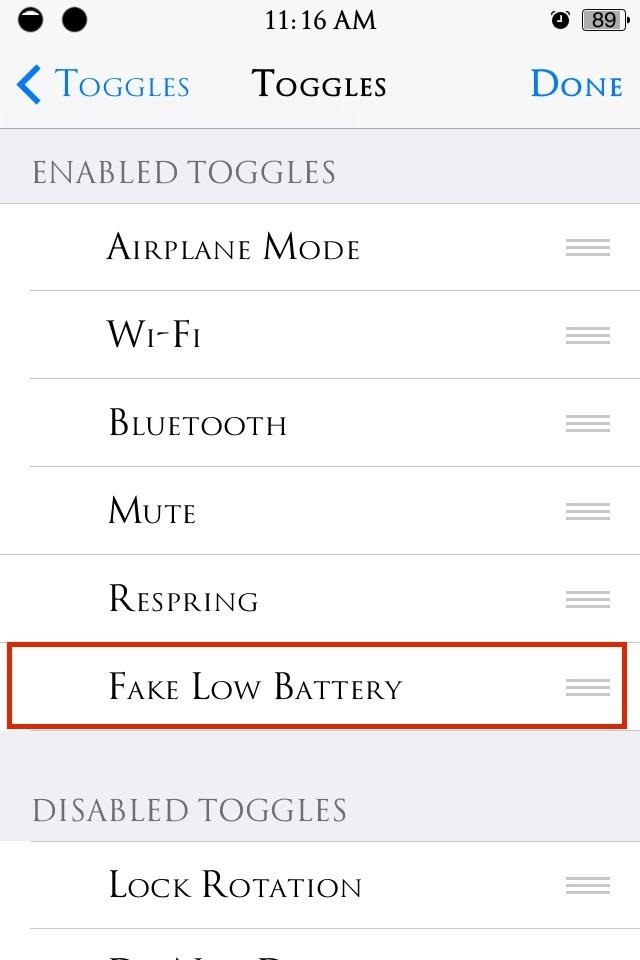Screen dimensions: 640x960
Task: Tap the battery percentage indicator
Action: point(604,20)
